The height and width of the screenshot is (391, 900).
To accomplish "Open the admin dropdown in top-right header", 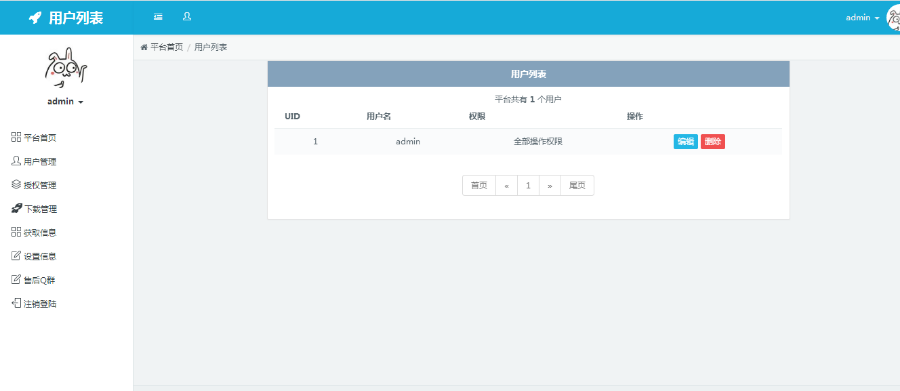I will click(x=862, y=18).
